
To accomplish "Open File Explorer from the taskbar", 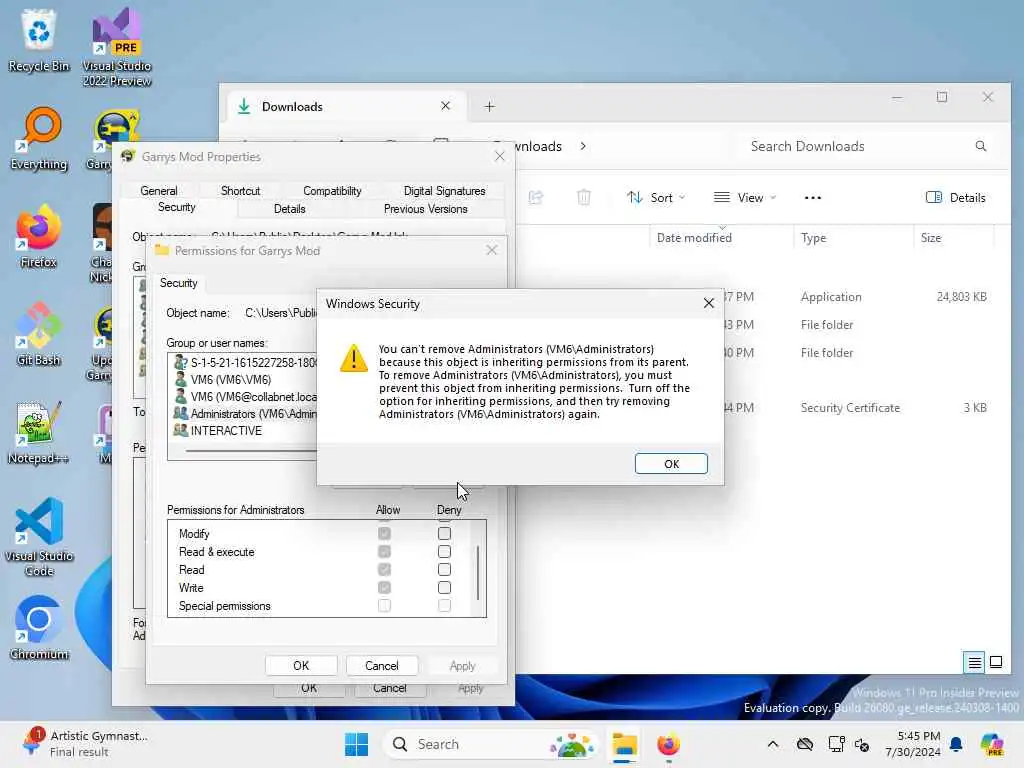I will tap(624, 744).
